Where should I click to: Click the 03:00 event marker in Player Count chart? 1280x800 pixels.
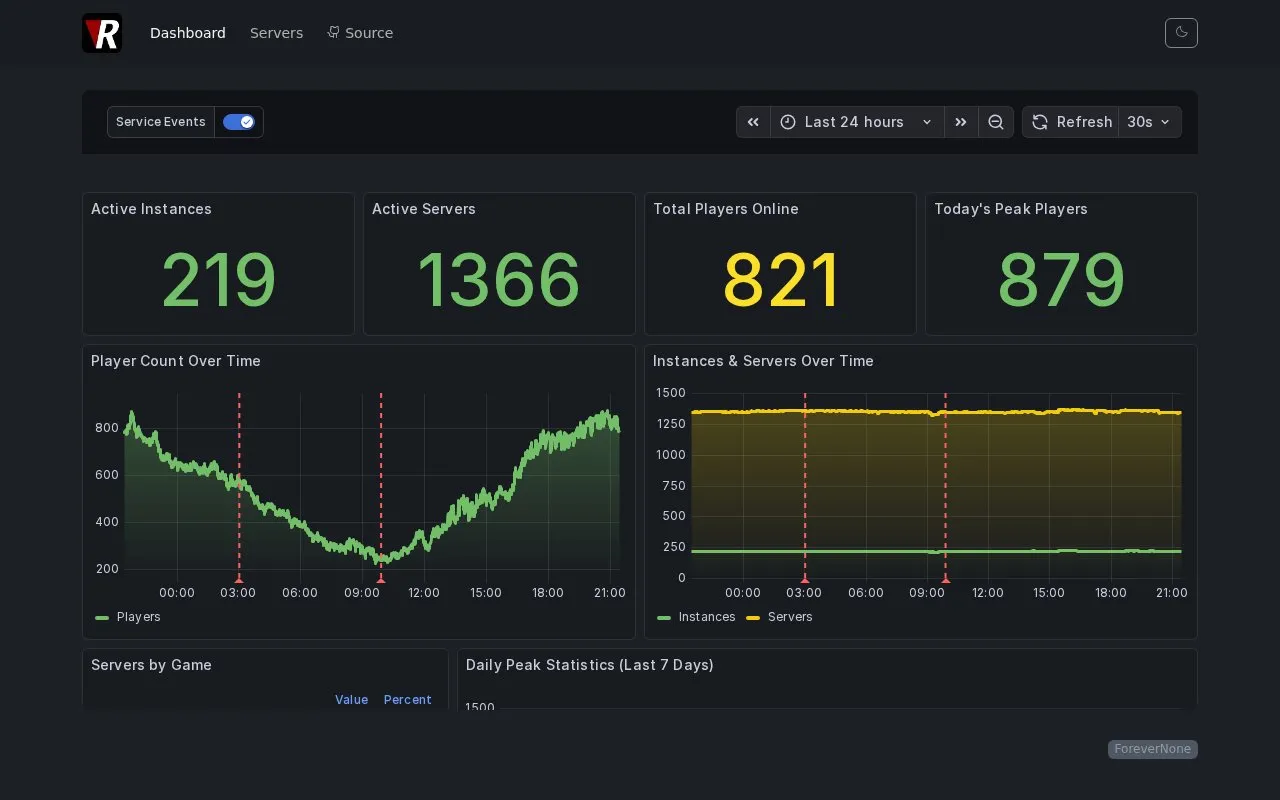click(x=239, y=579)
